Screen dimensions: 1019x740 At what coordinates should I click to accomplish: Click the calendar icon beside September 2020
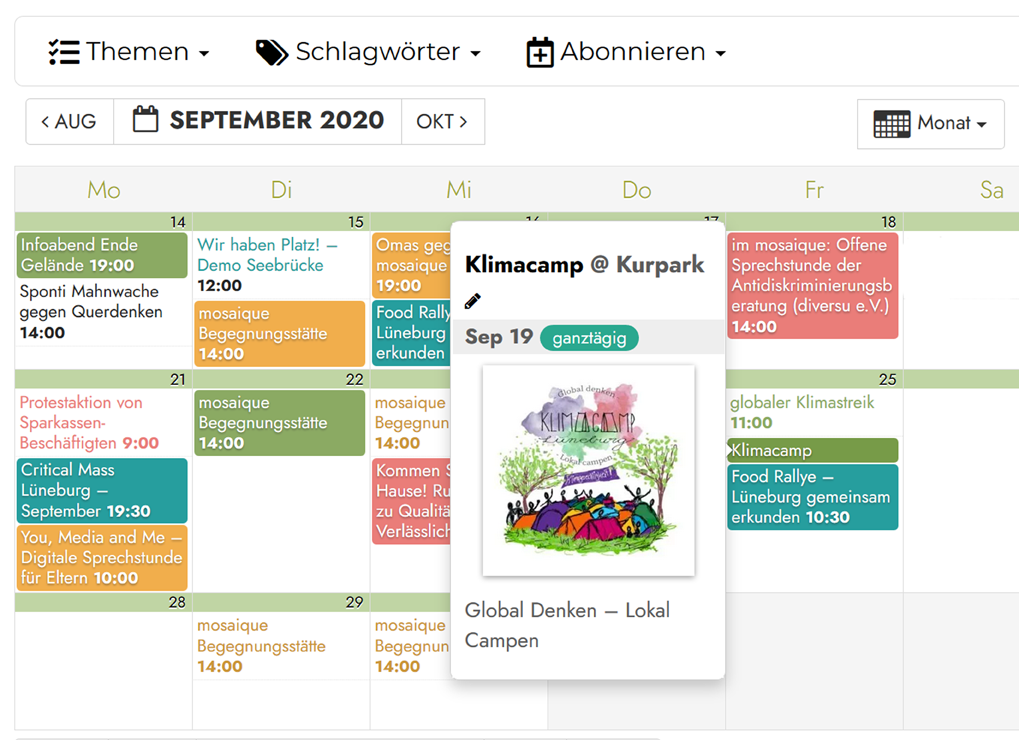(146, 121)
